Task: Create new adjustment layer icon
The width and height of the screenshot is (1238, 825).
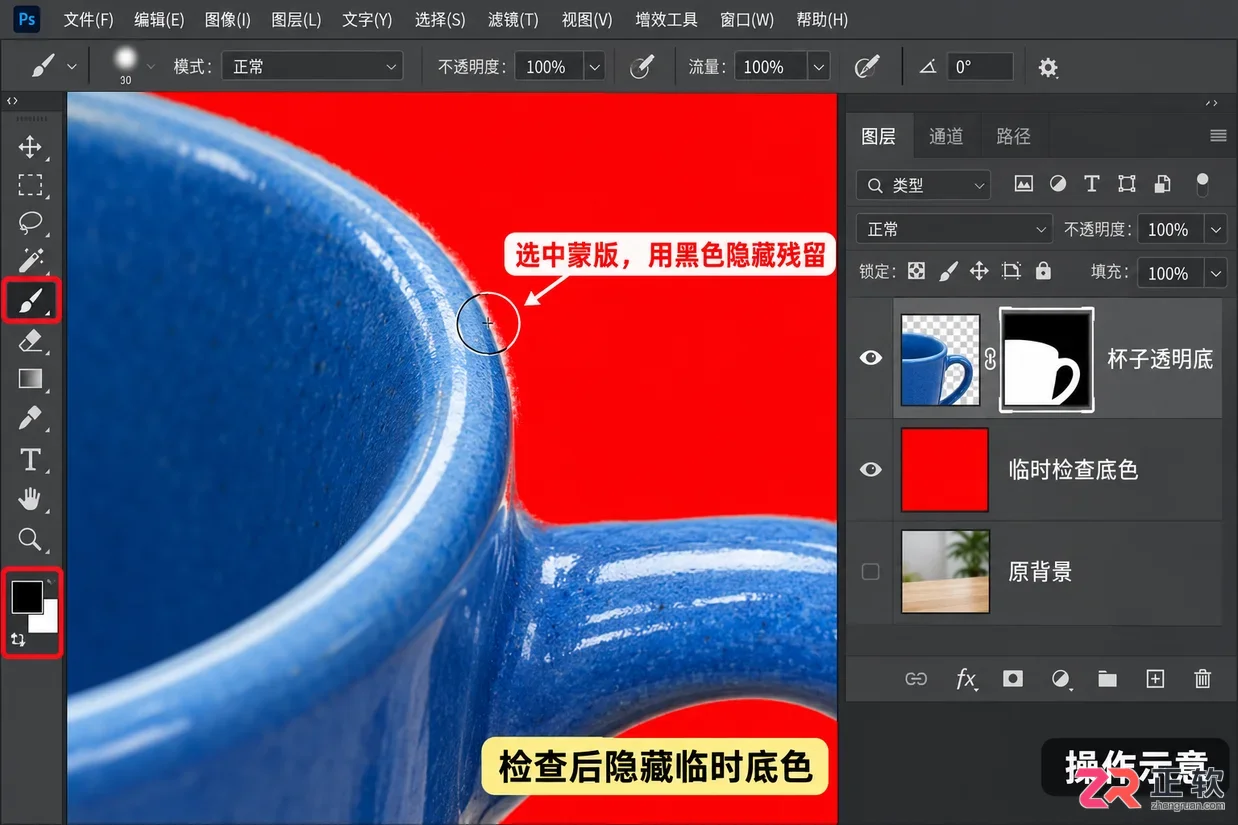Action: coord(1060,679)
